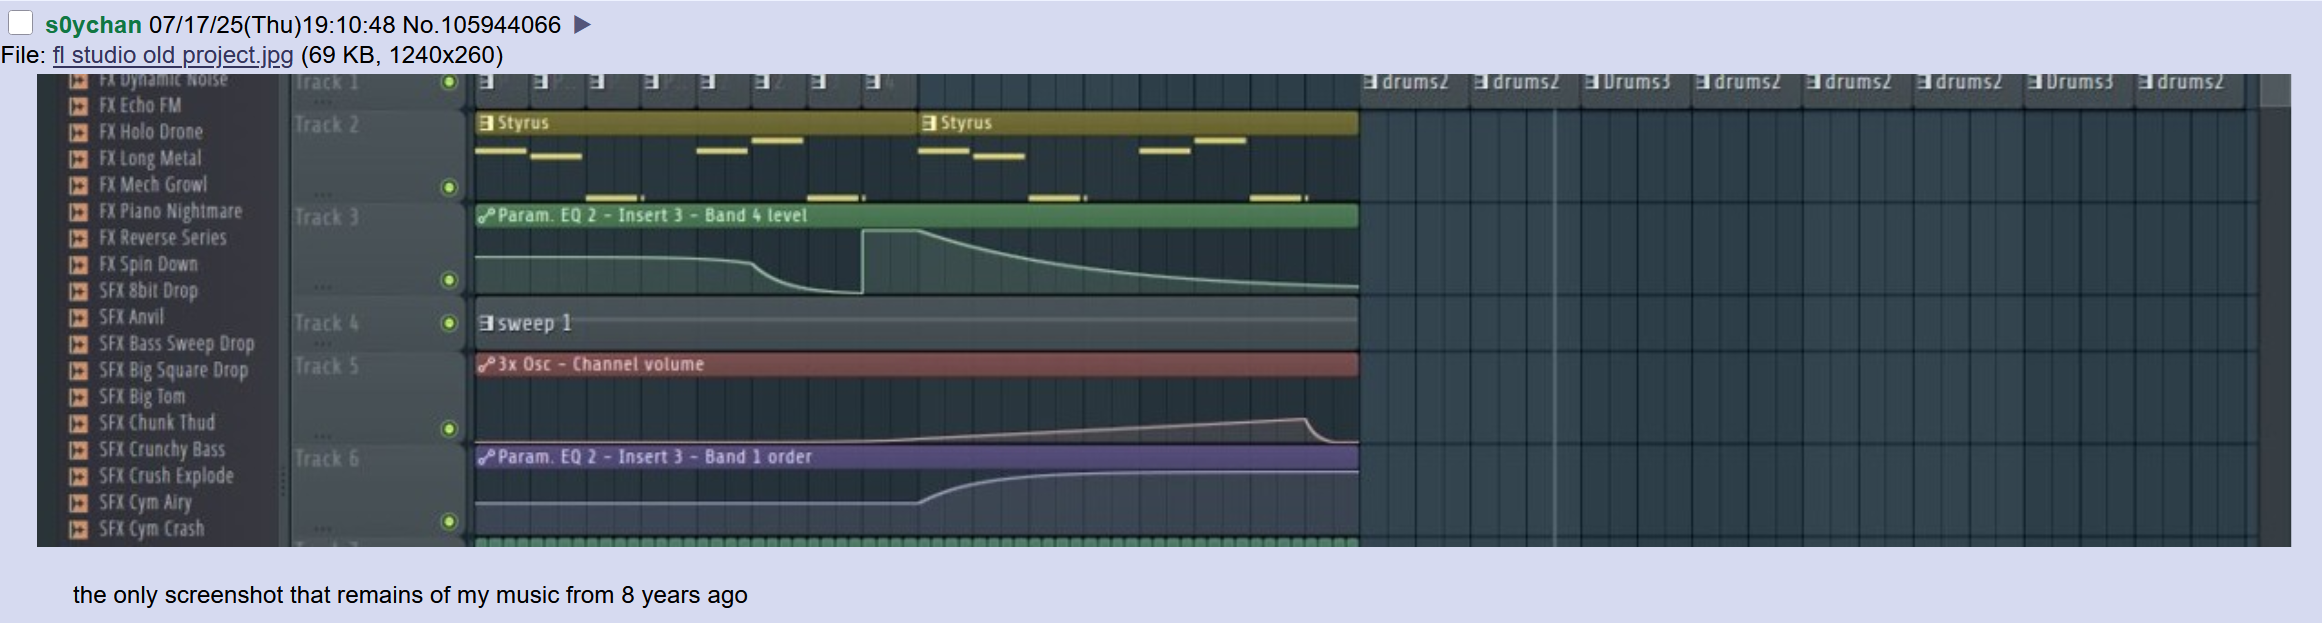This screenshot has height=623, width=2322.
Task: Mute Track 1 with its green light
Action: (x=449, y=82)
